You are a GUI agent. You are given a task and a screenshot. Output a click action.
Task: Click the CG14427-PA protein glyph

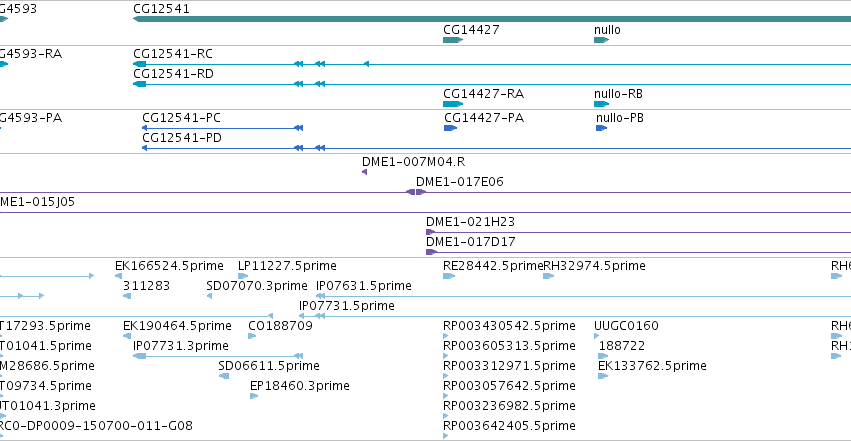pos(450,128)
